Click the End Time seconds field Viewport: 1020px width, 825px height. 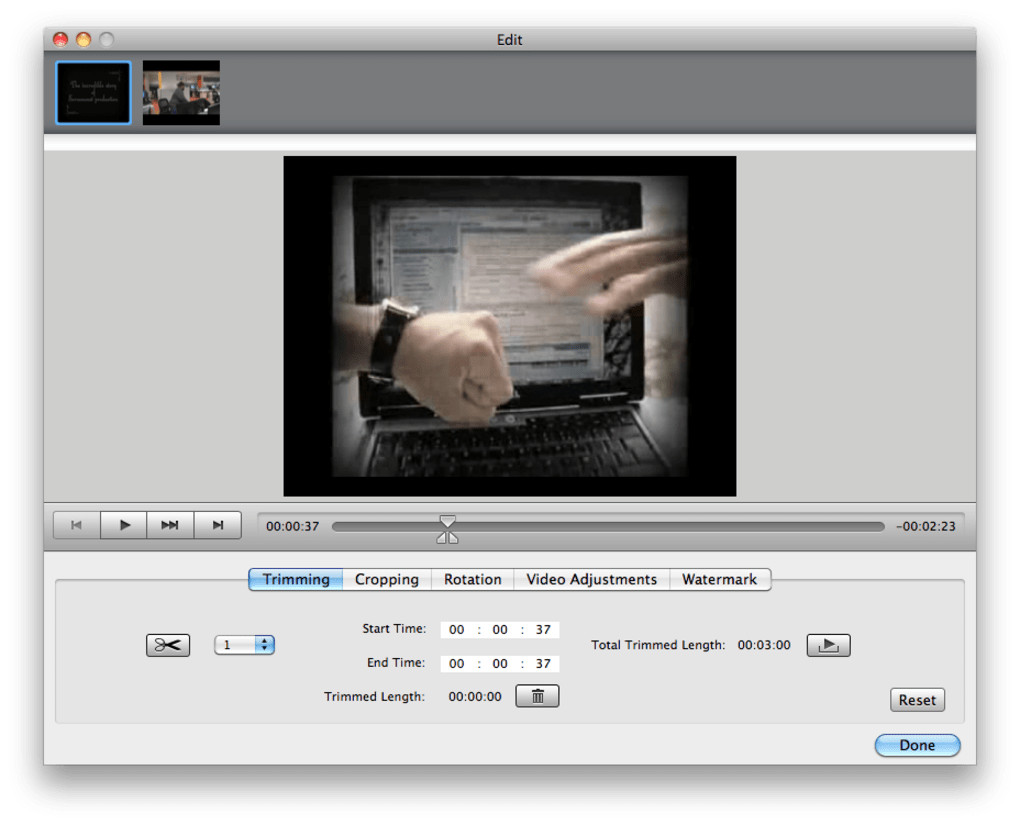543,664
